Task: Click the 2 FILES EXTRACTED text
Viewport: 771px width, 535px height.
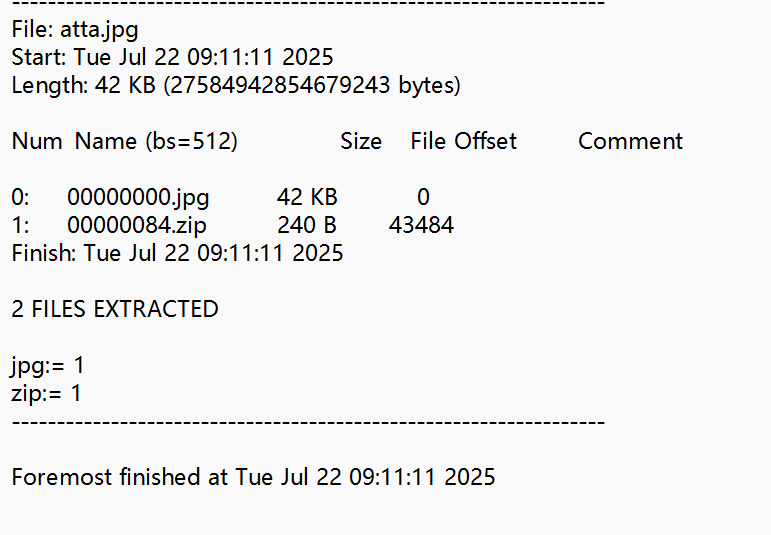Action: pyautogui.click(x=115, y=309)
